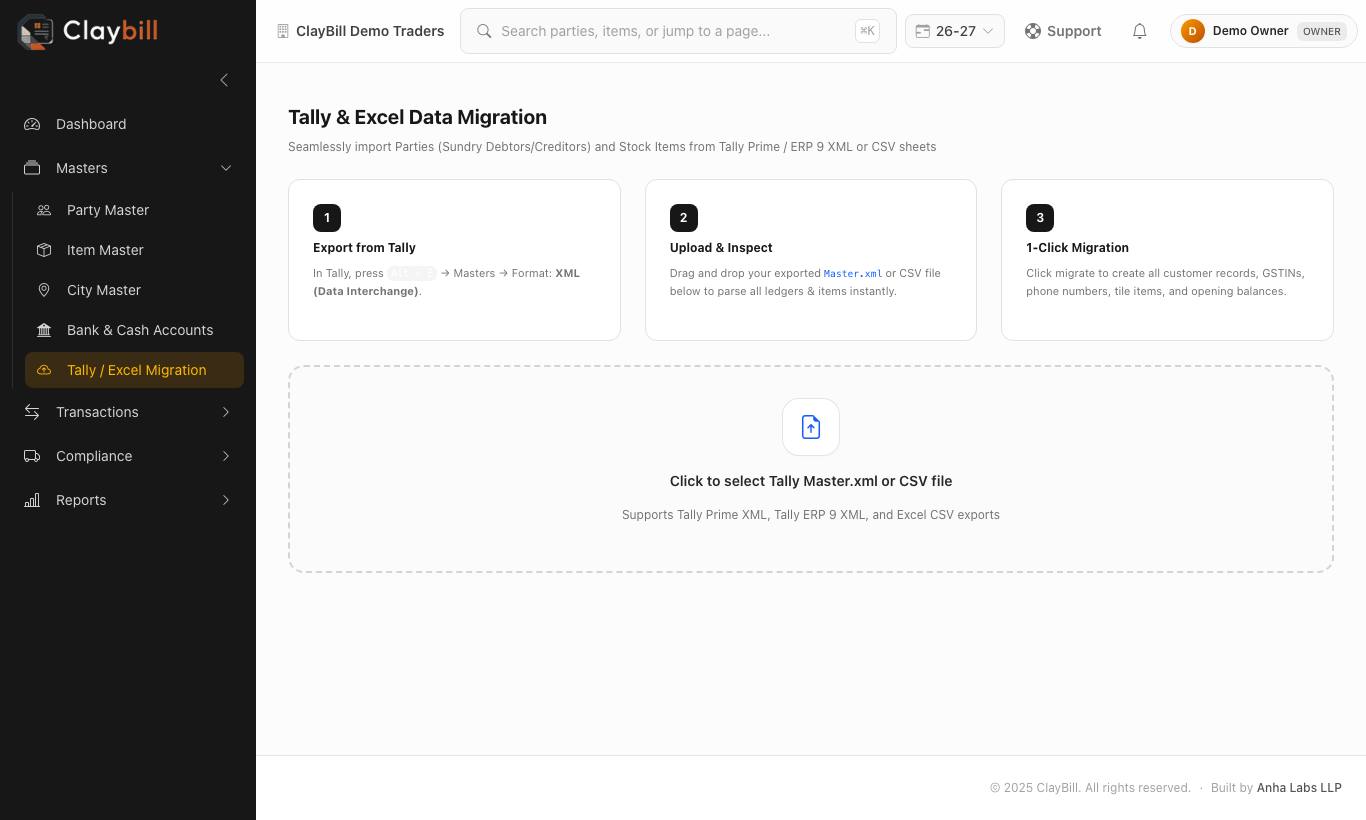Open the Demo Owner account menu
Viewport: 1366px width, 820px height.
[1264, 31]
